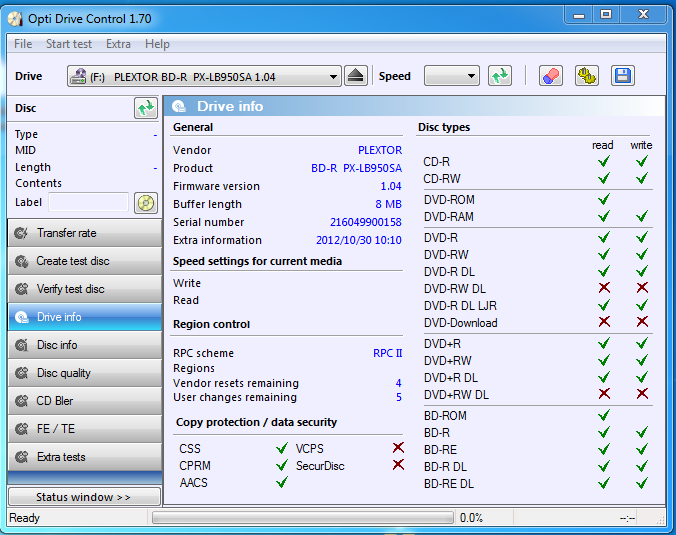Viewport: 676px width, 535px height.
Task: Click the VCPS unsupported red cross
Action: pyautogui.click(x=398, y=448)
